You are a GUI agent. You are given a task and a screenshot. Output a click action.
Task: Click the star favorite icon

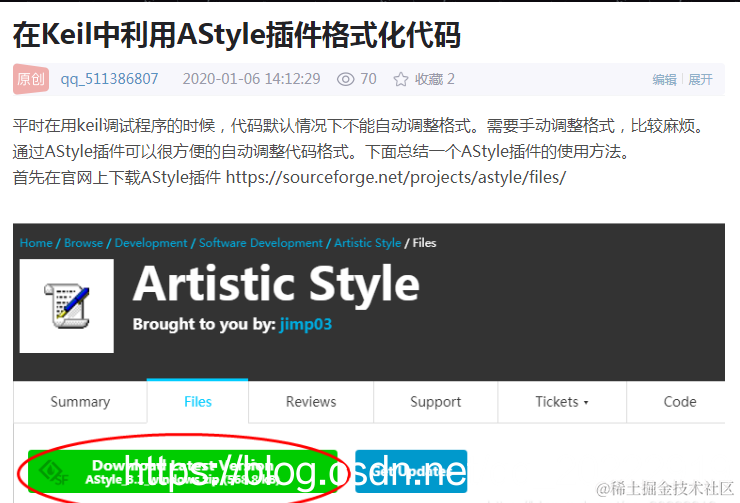401,79
